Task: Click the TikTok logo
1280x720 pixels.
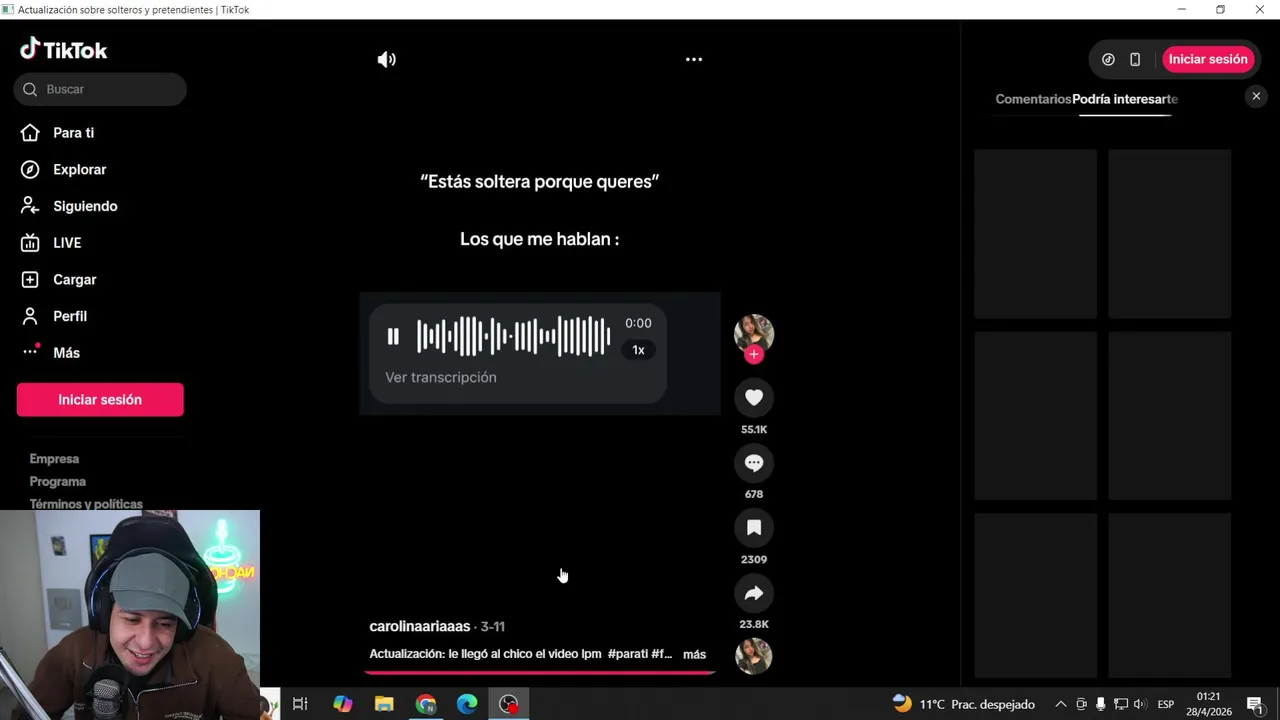Action: coord(63,49)
